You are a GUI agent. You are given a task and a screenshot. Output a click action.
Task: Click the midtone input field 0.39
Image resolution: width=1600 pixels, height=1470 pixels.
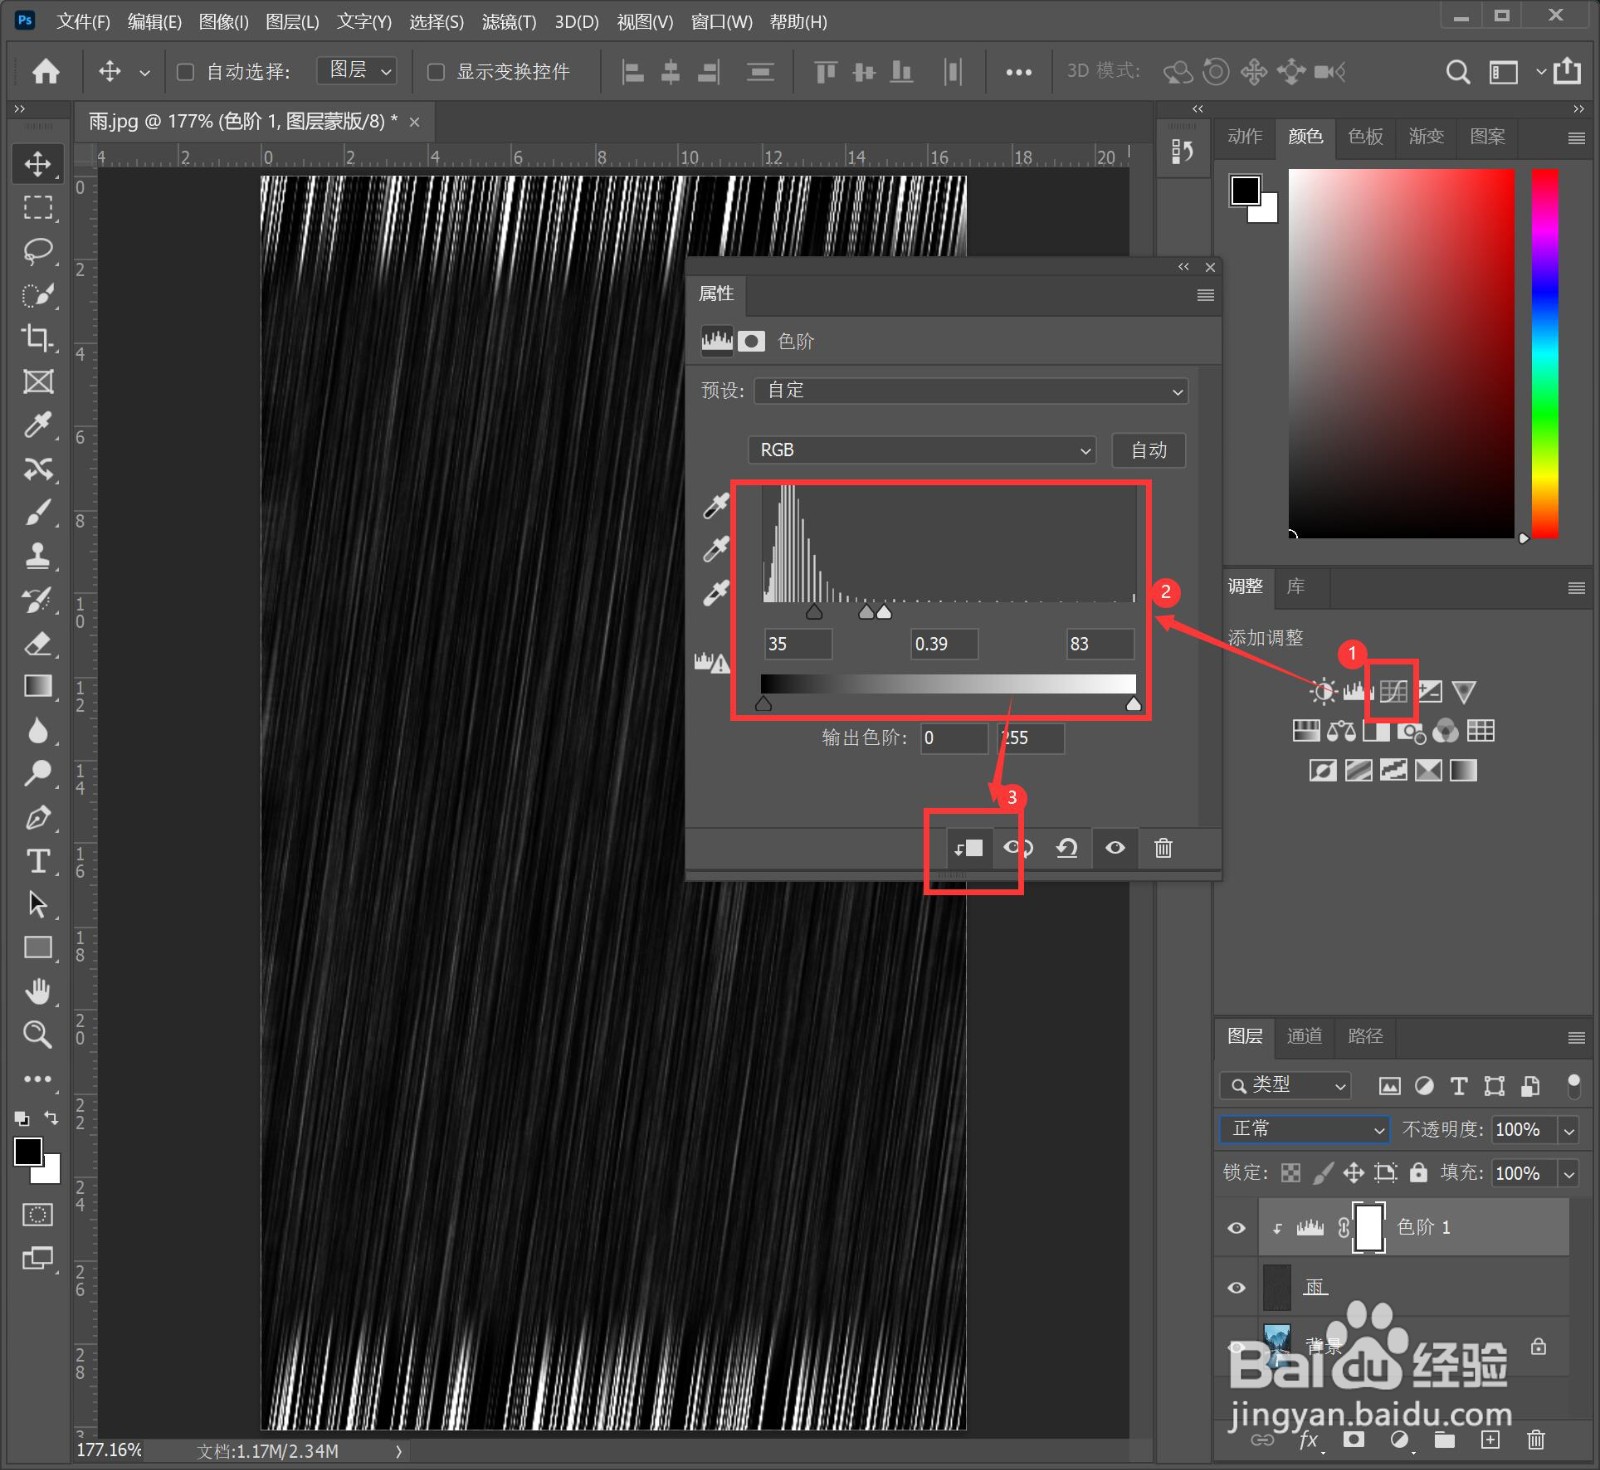point(944,644)
